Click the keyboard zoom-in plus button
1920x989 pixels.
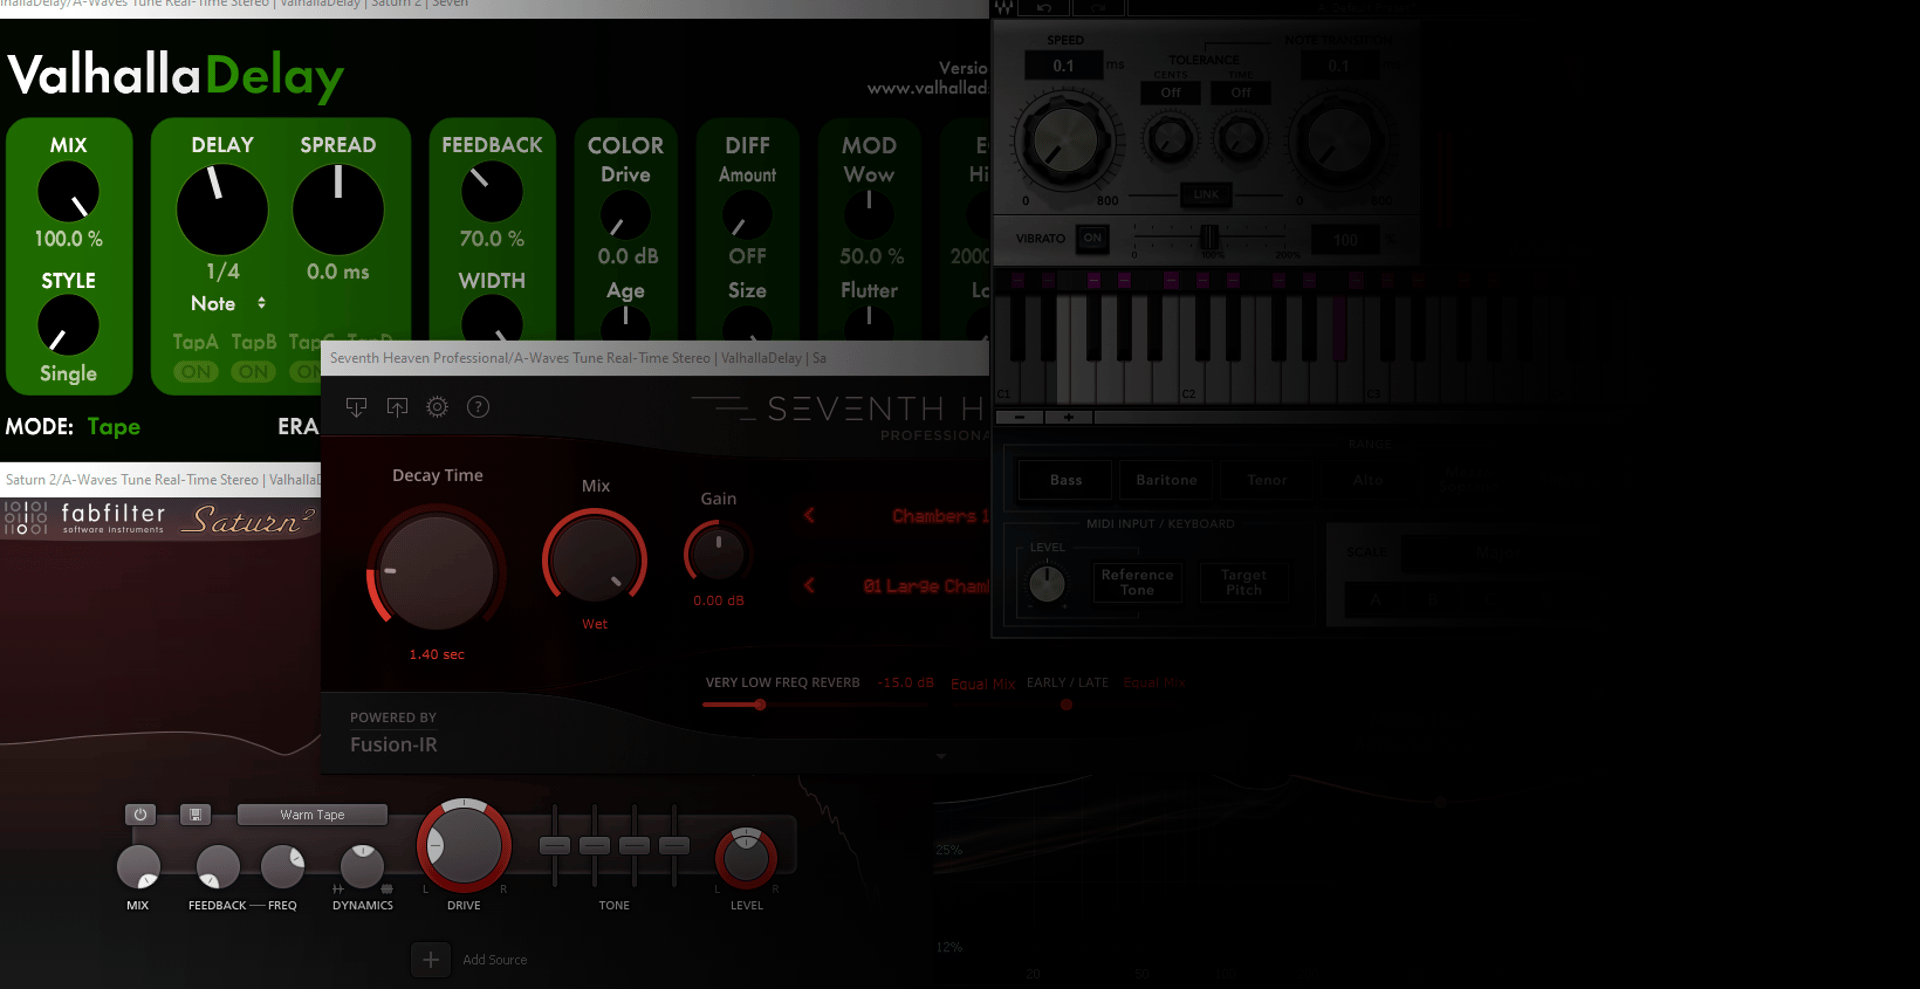(1068, 417)
